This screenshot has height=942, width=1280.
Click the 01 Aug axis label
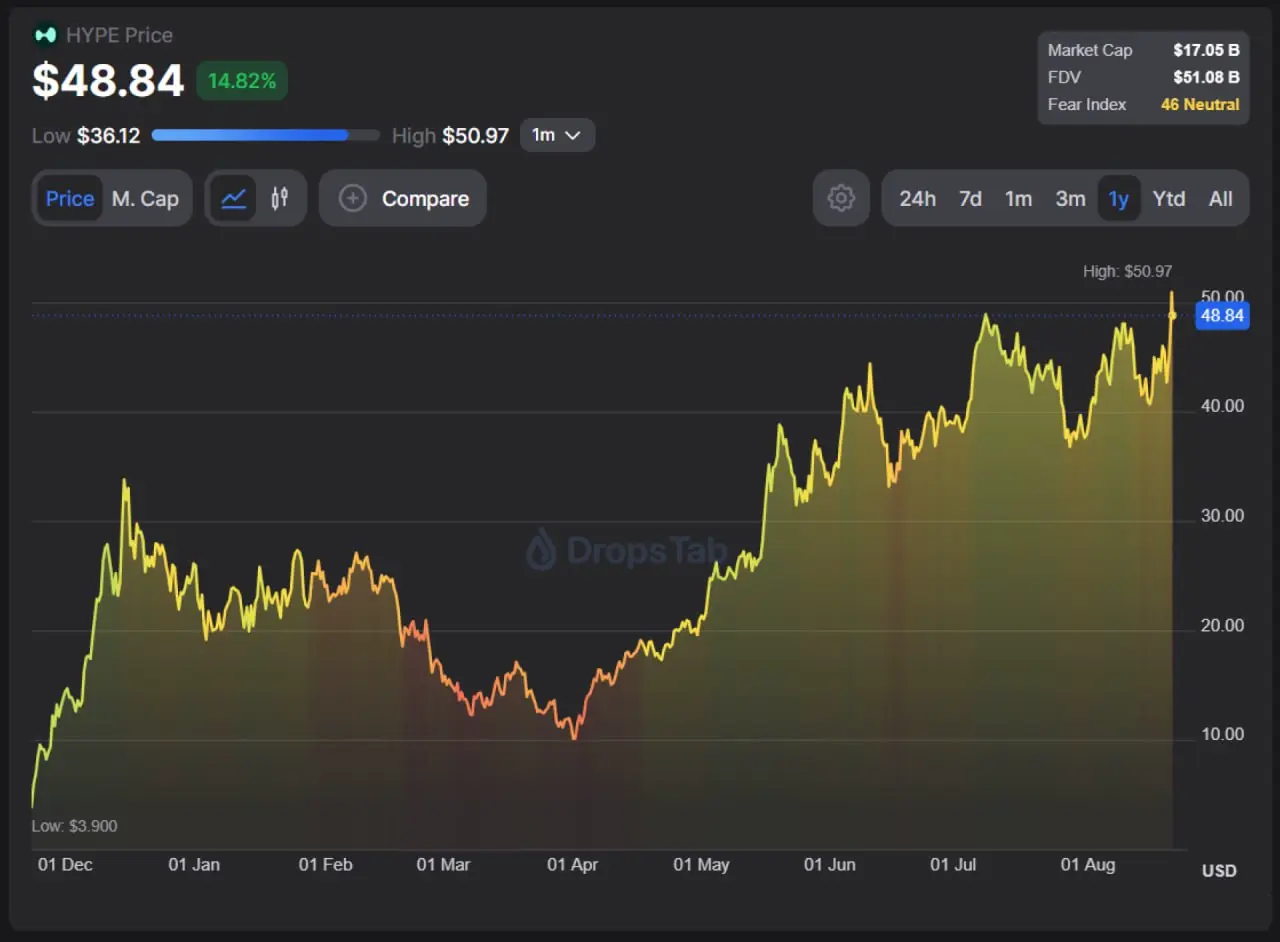(1088, 865)
